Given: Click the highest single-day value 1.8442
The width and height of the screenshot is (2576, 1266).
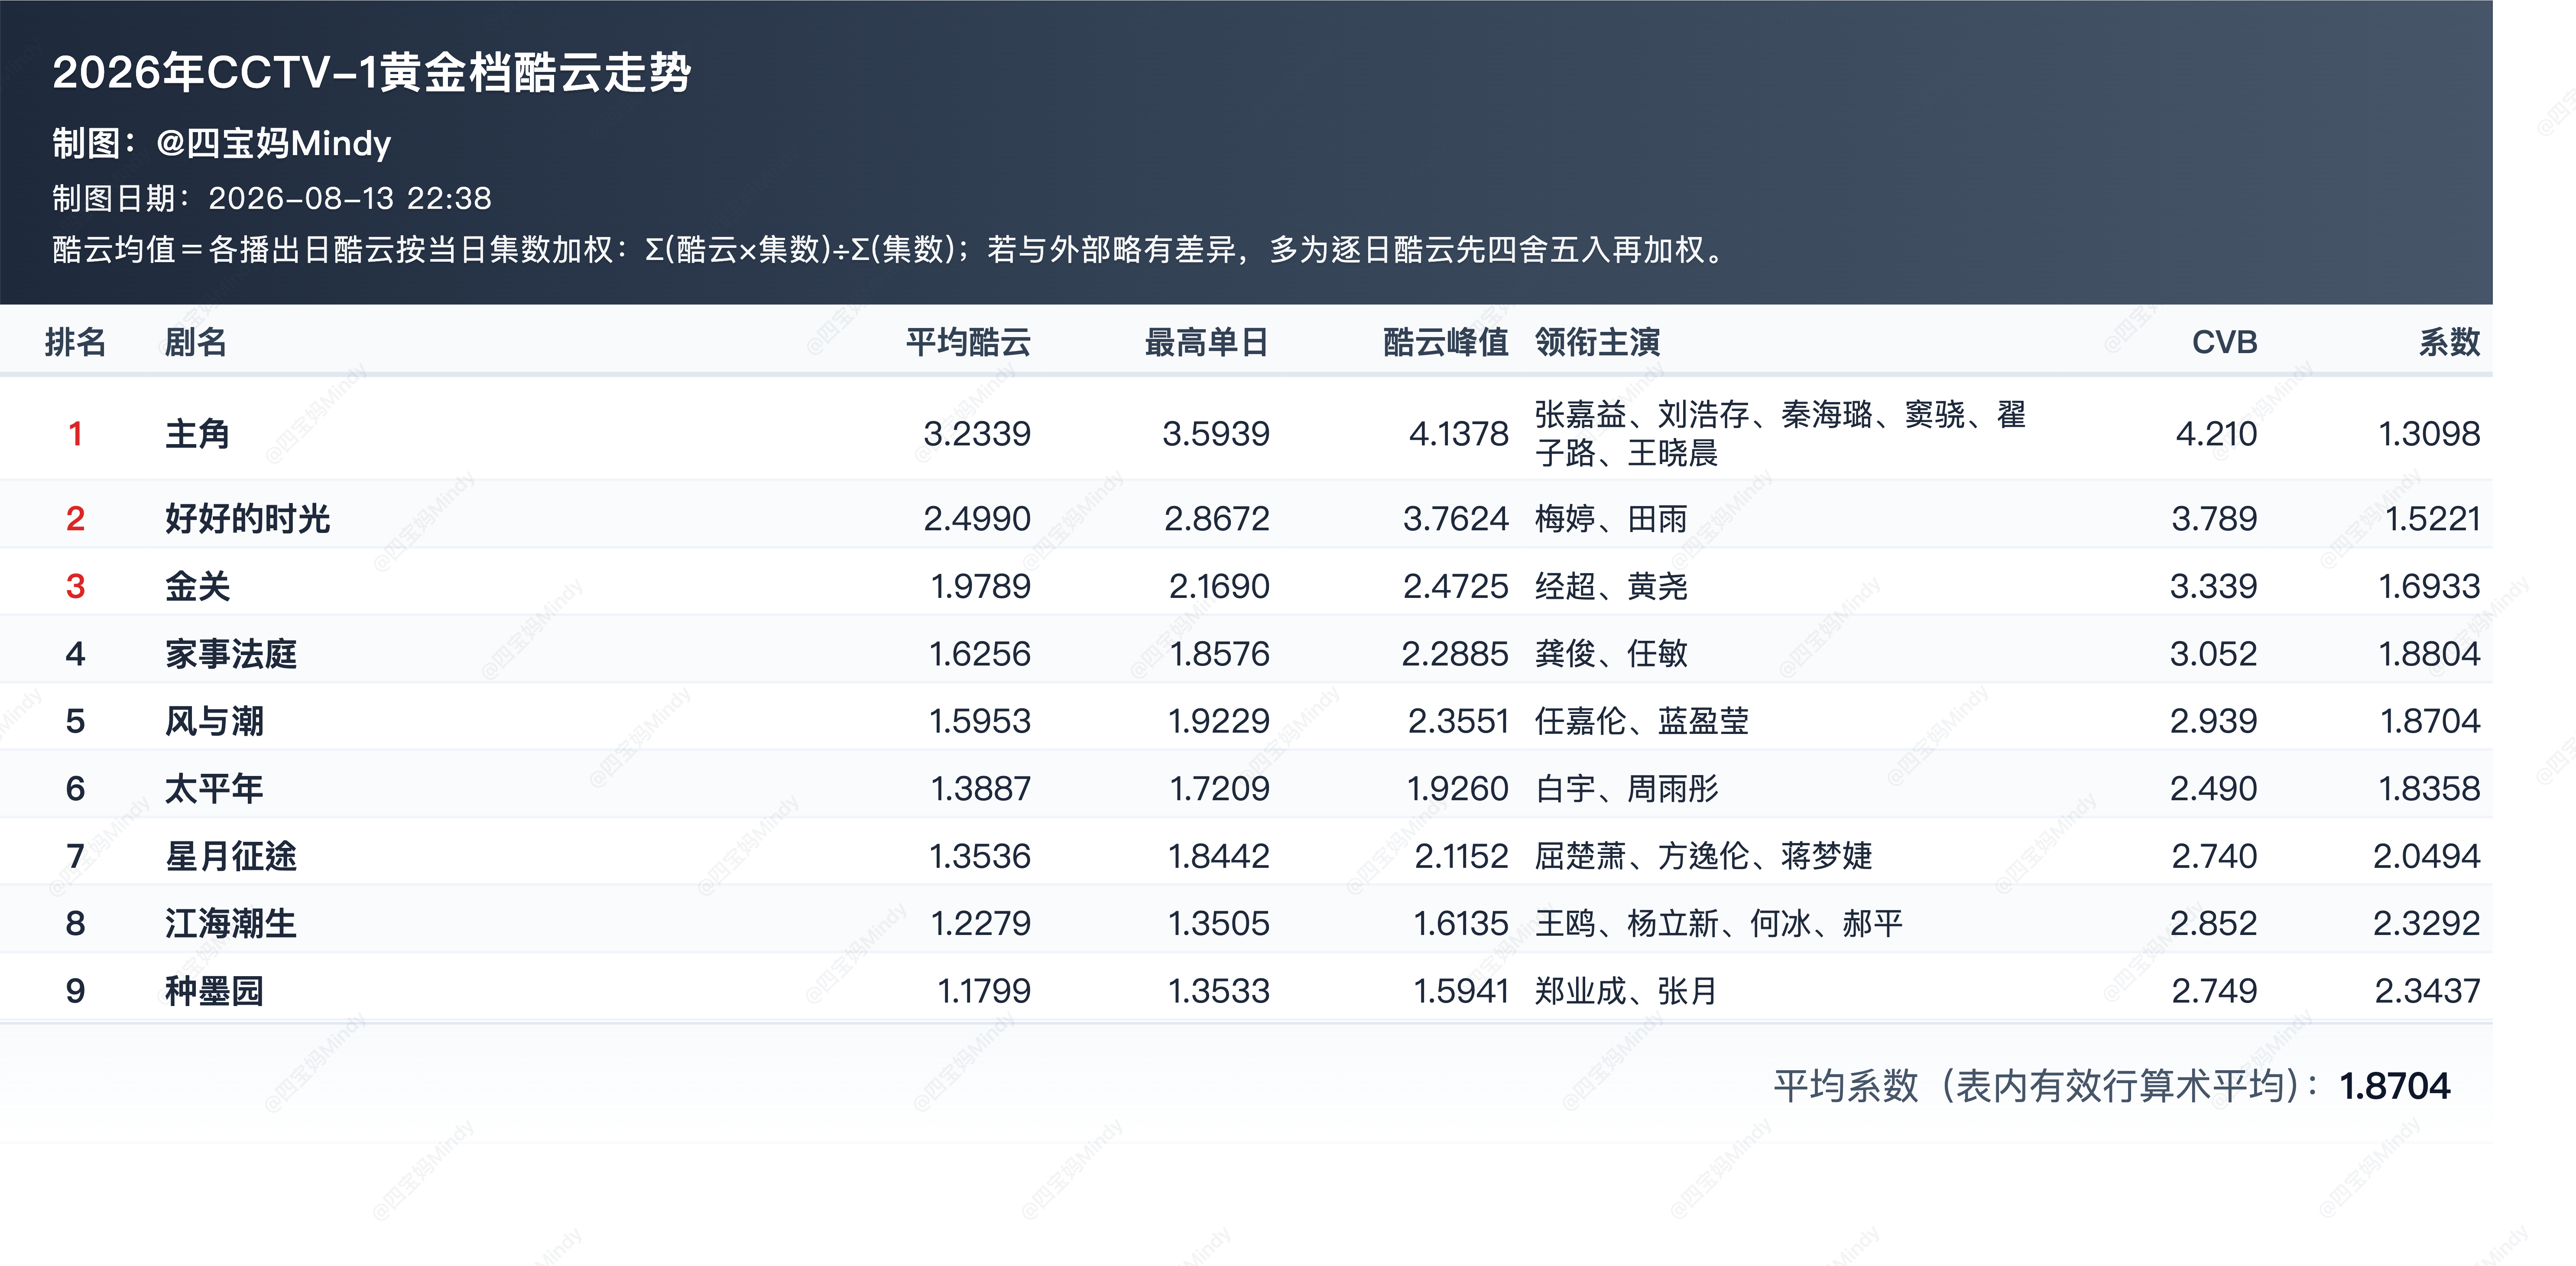Looking at the screenshot, I should [1219, 856].
